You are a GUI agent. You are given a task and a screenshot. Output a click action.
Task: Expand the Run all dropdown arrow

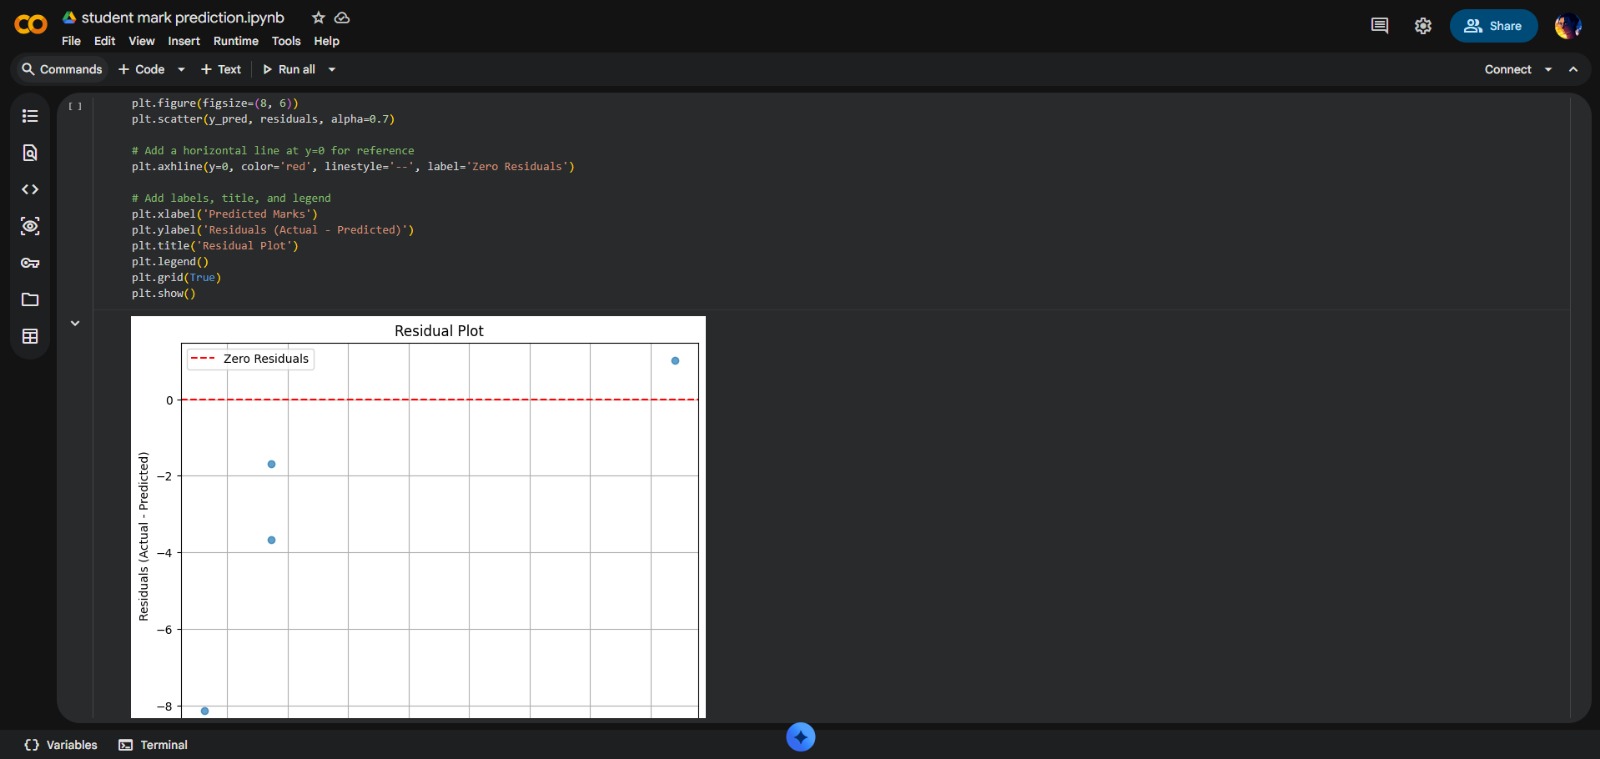(332, 70)
